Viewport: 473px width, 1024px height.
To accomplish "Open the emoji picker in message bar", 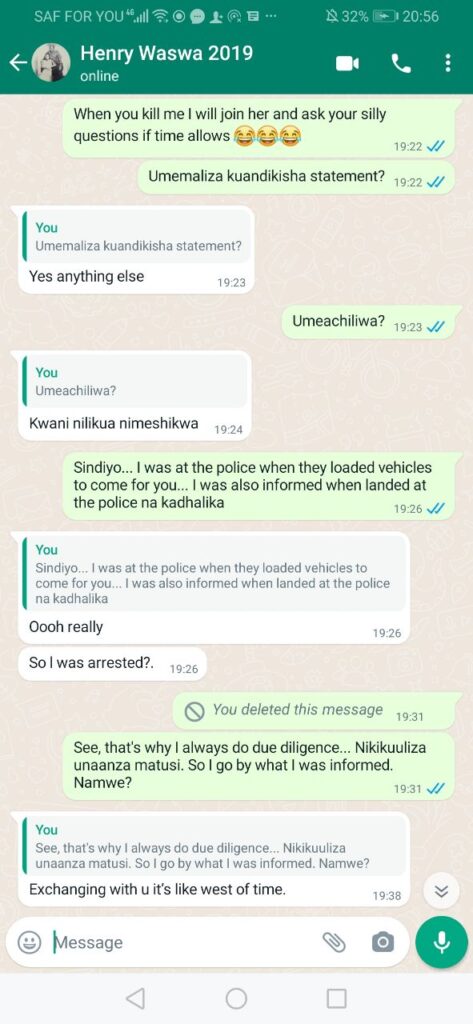I will [29, 942].
